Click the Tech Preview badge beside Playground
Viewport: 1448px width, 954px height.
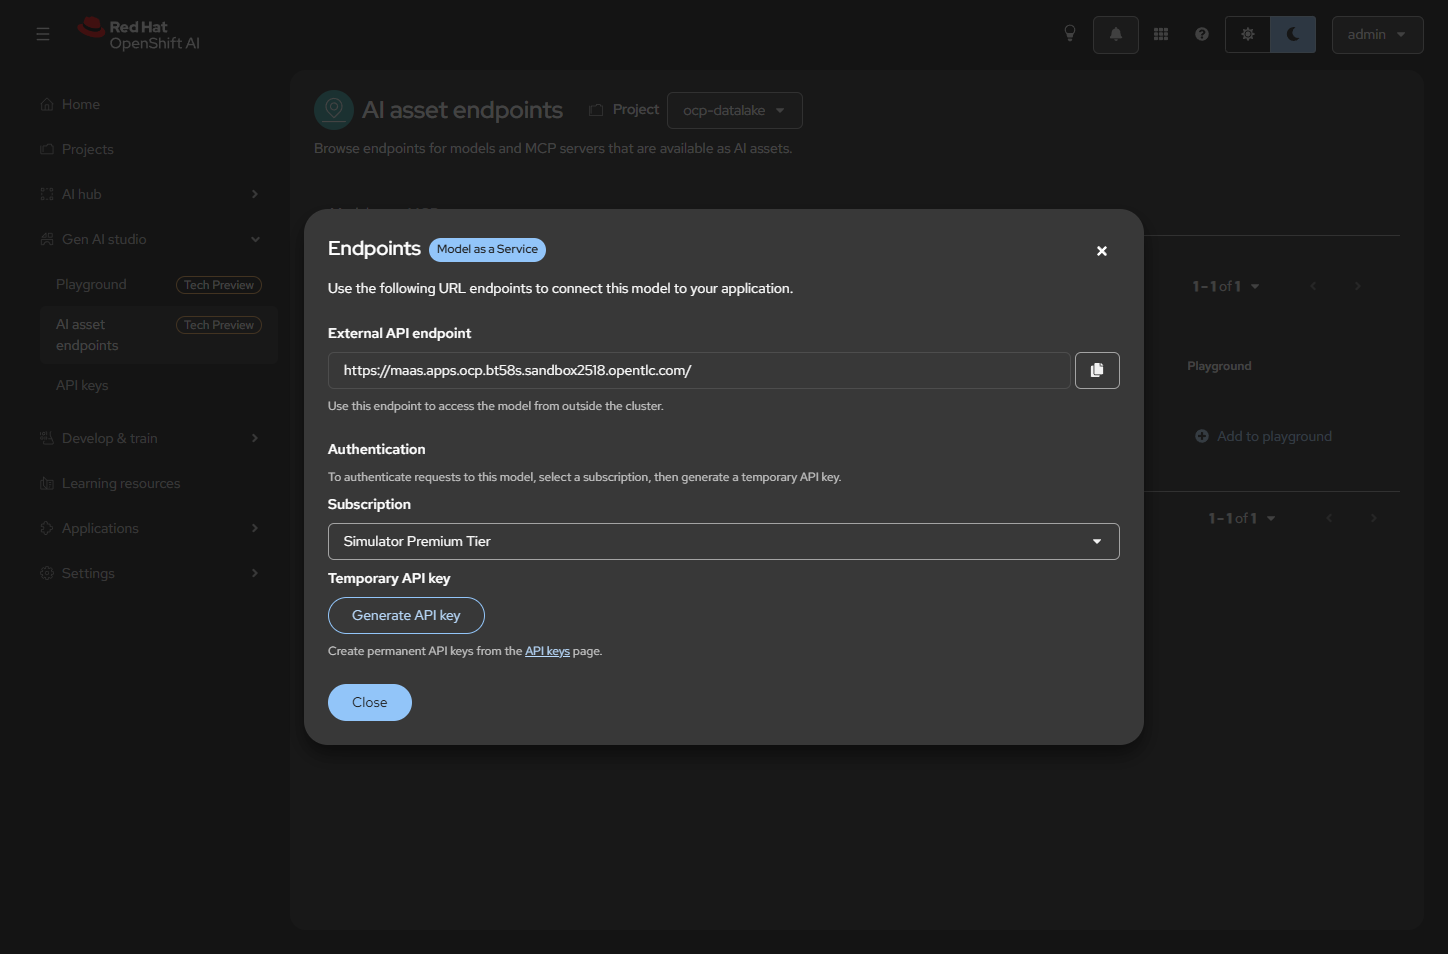[x=219, y=285]
